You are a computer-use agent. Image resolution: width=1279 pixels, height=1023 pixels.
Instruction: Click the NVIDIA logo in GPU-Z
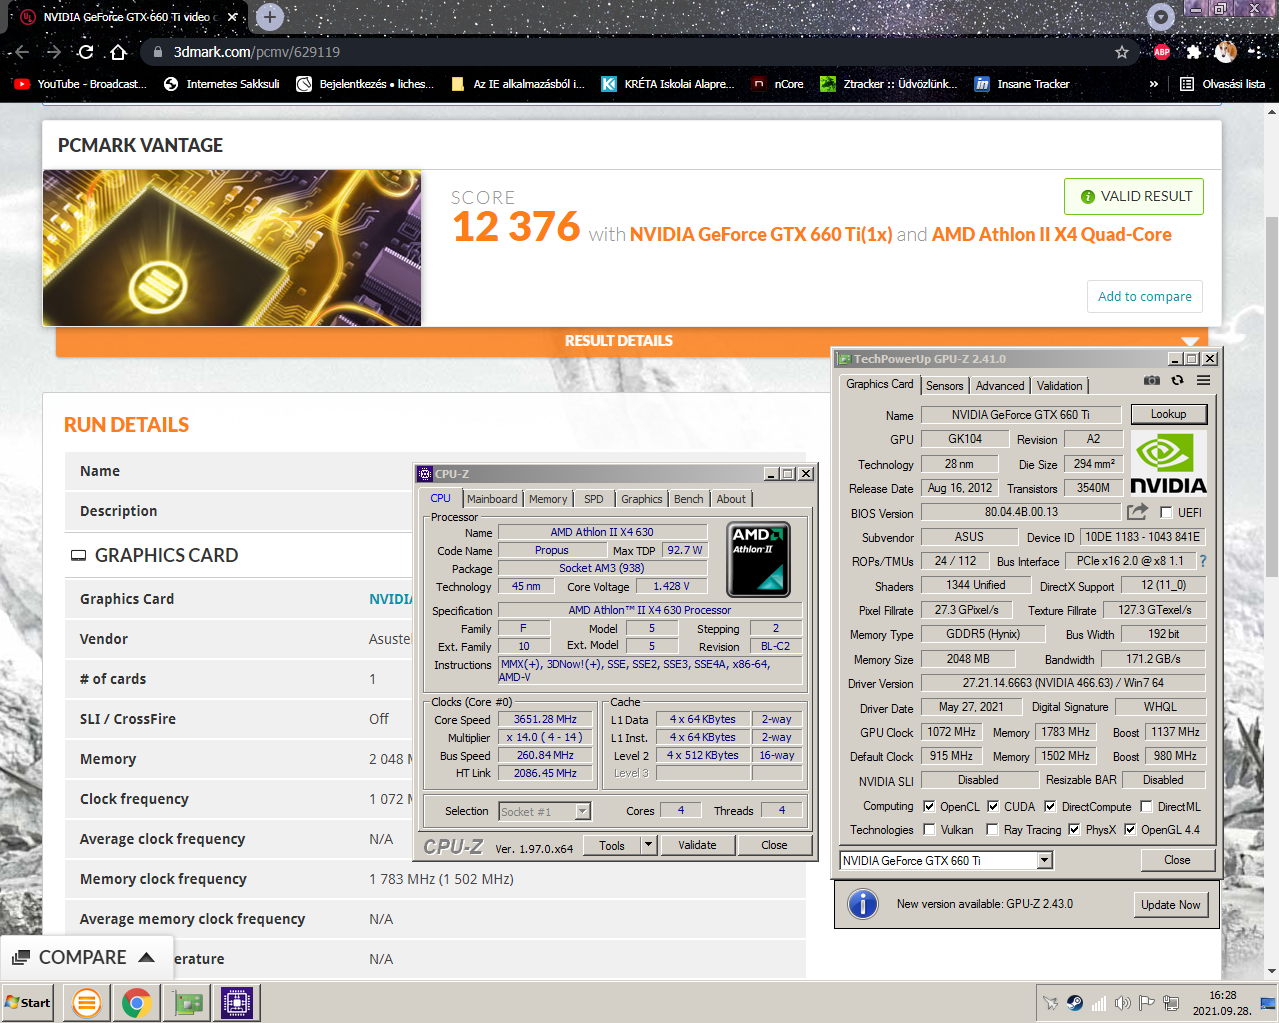click(x=1168, y=464)
